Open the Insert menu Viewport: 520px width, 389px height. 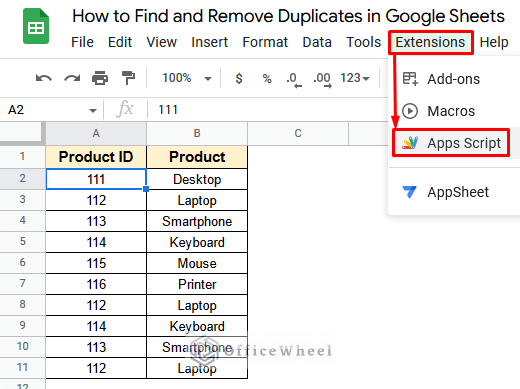210,42
